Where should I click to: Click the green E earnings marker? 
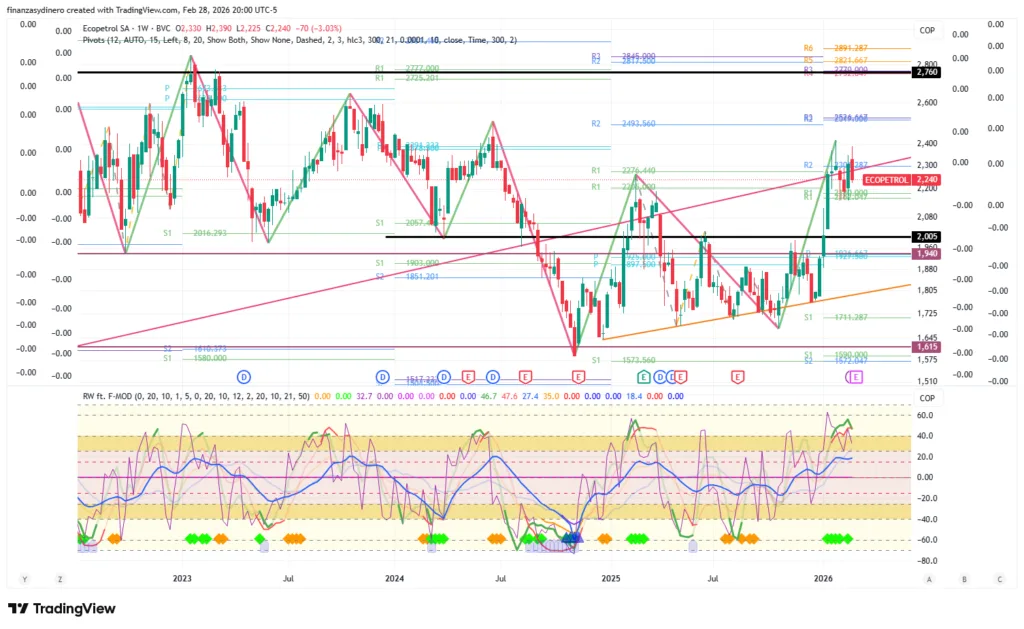click(644, 376)
